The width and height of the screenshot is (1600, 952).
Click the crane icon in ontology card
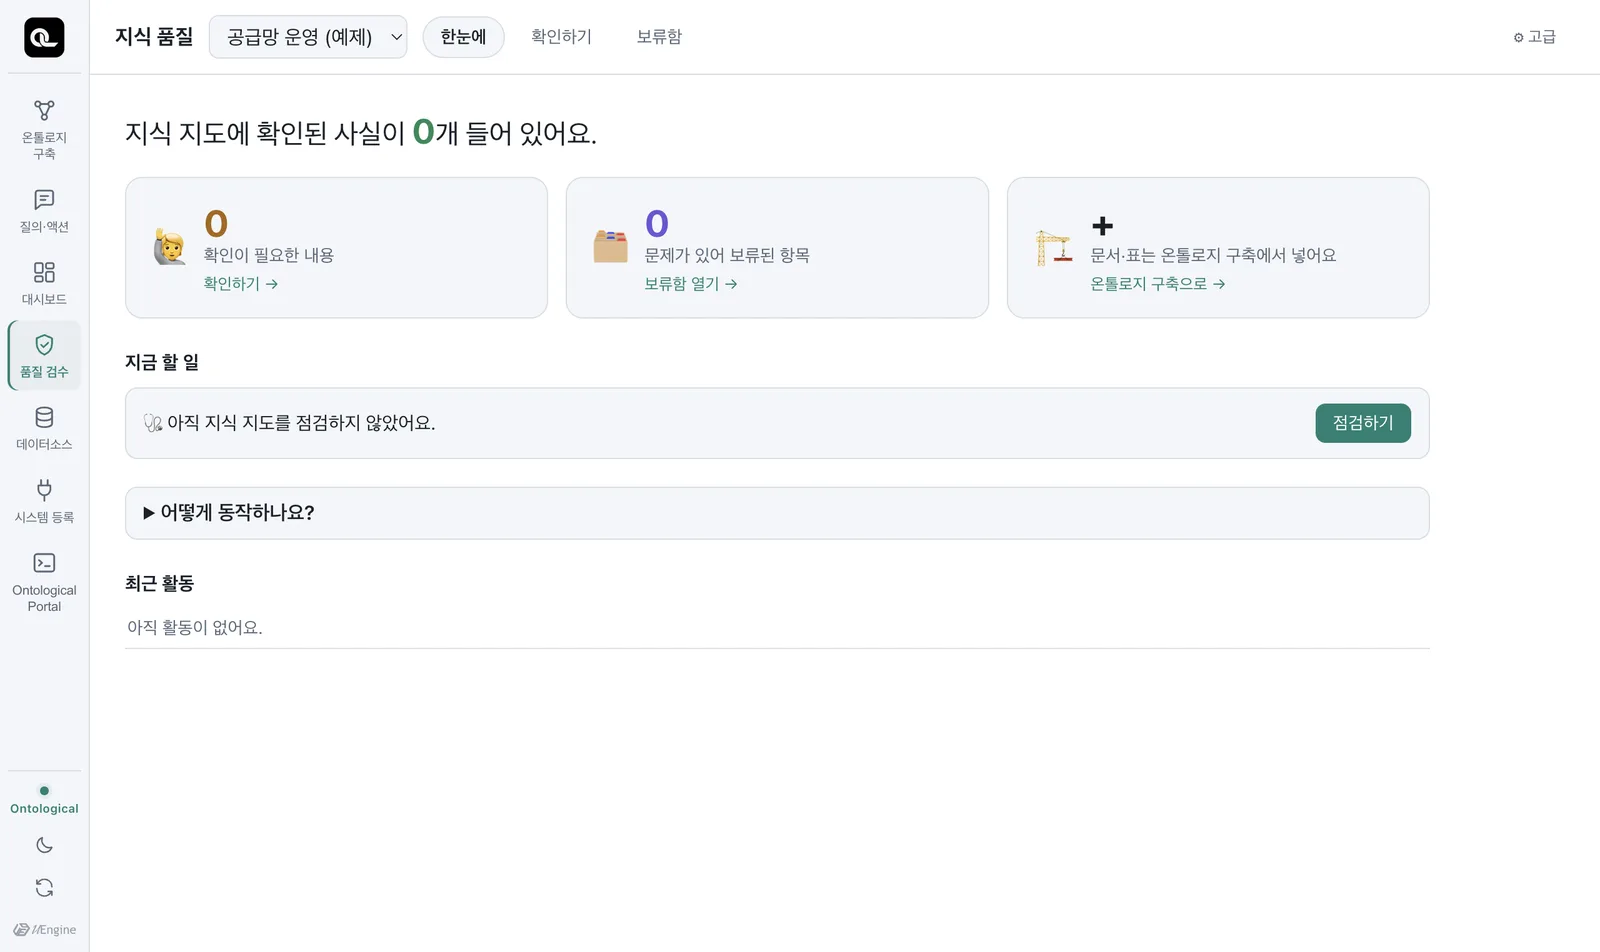(x=1053, y=248)
